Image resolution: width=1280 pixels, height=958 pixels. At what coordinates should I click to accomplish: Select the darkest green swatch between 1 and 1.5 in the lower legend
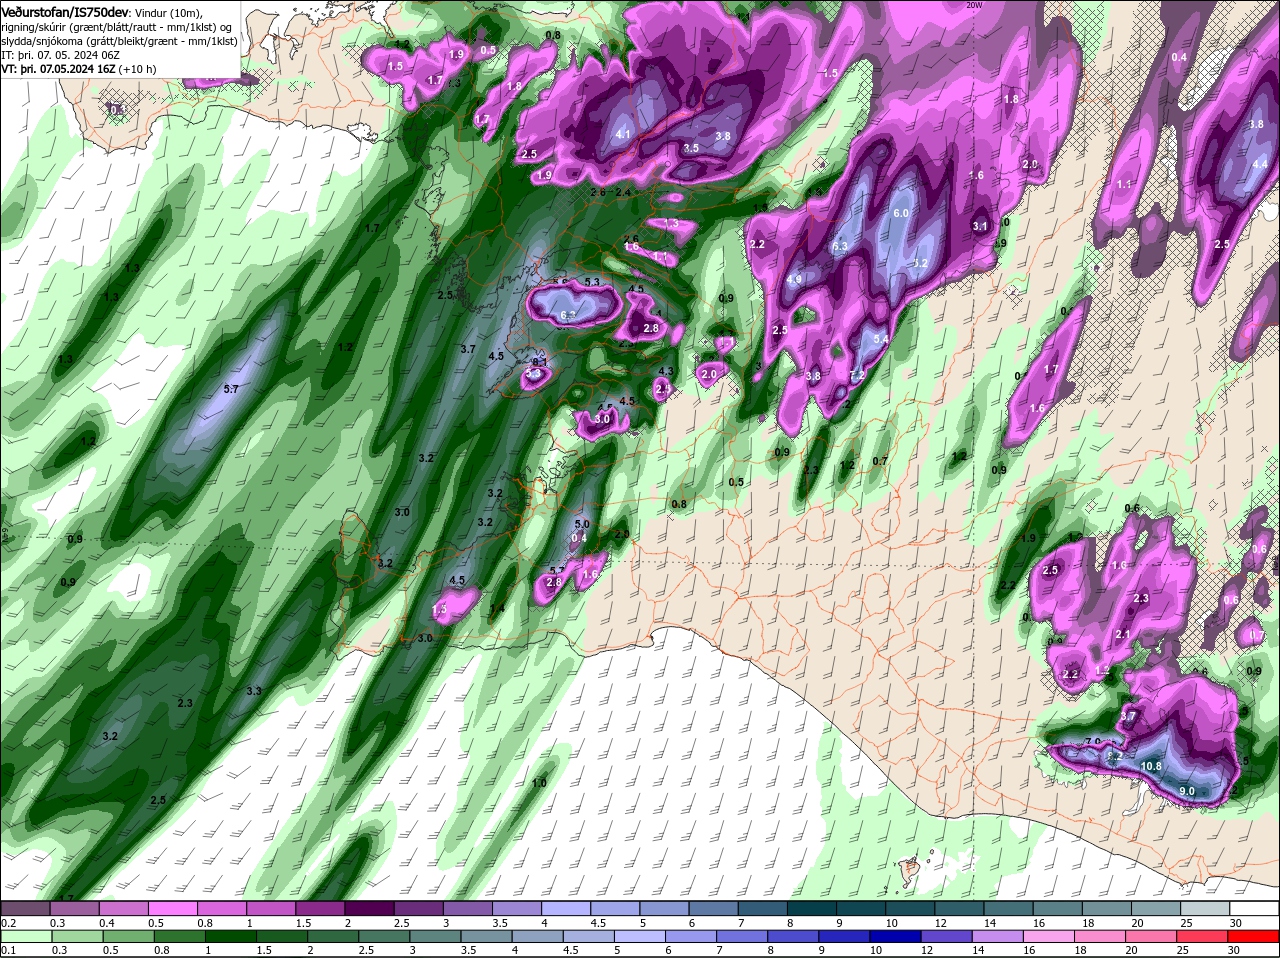click(x=233, y=936)
